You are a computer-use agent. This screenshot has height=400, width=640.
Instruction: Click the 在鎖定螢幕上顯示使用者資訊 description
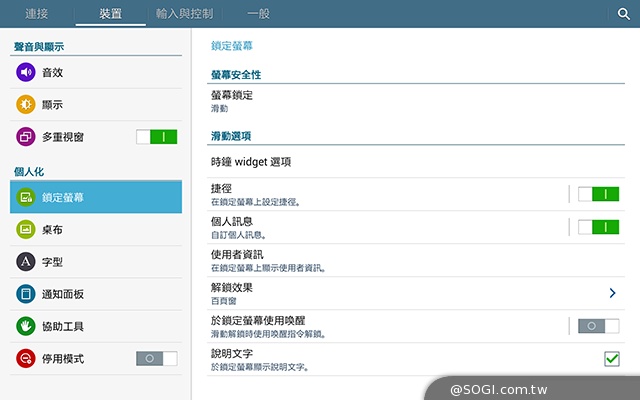tap(268, 268)
